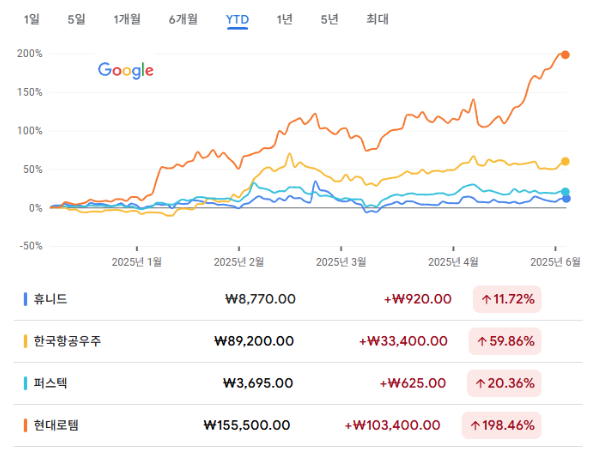Image resolution: width=596 pixels, height=452 pixels.
Task: Select the 1일 time range tab
Action: [x=32, y=19]
